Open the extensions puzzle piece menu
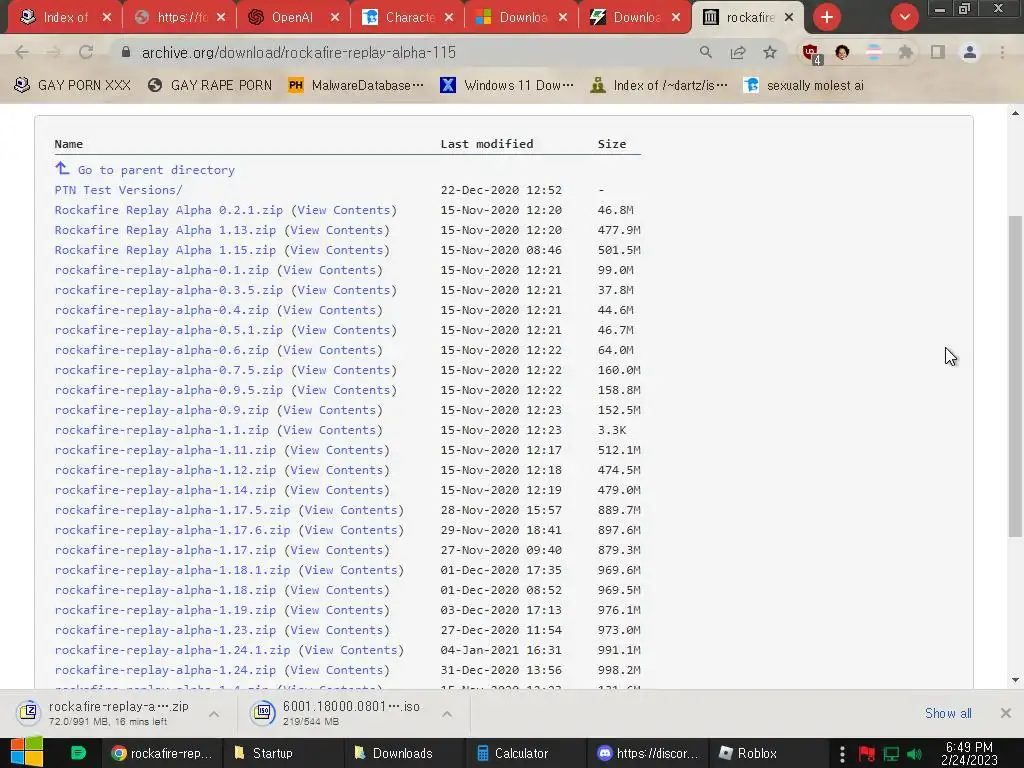1024x768 pixels. click(x=905, y=52)
